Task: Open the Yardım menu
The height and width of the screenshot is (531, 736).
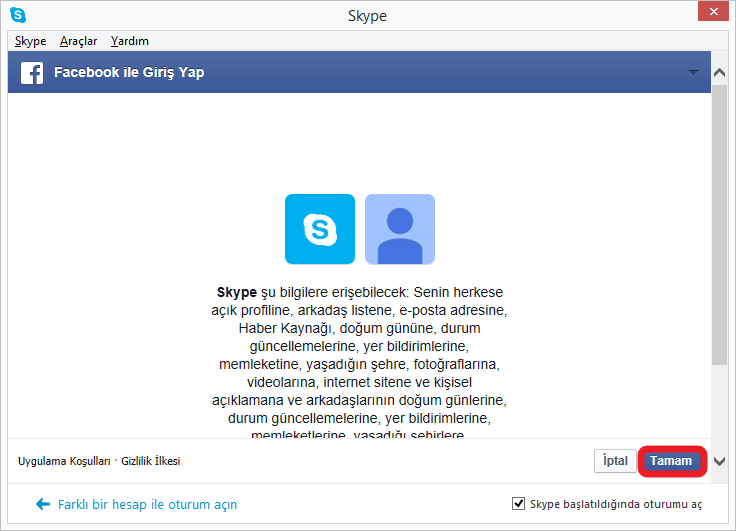Action: click(x=129, y=41)
